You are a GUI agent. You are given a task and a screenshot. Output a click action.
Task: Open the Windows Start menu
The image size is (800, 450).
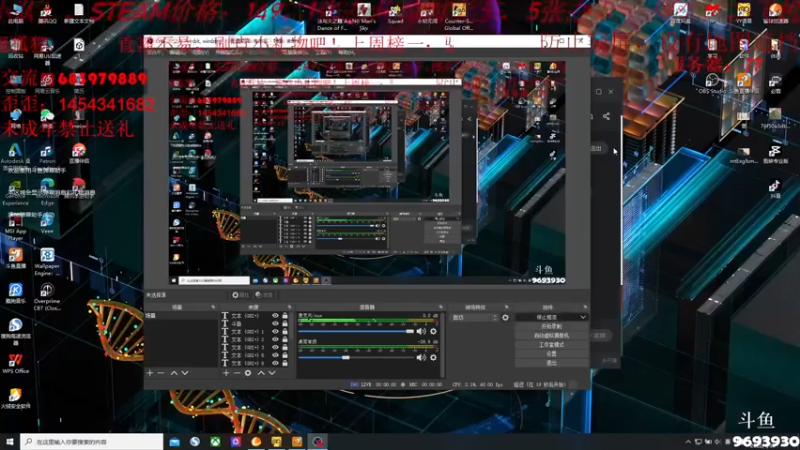pyautogui.click(x=10, y=441)
